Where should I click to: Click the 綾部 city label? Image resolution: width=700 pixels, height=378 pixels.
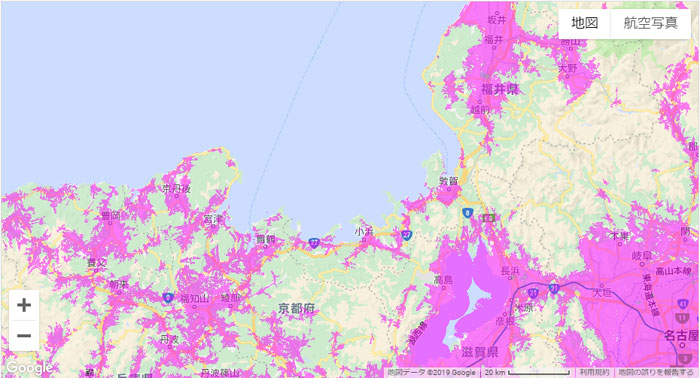(231, 299)
